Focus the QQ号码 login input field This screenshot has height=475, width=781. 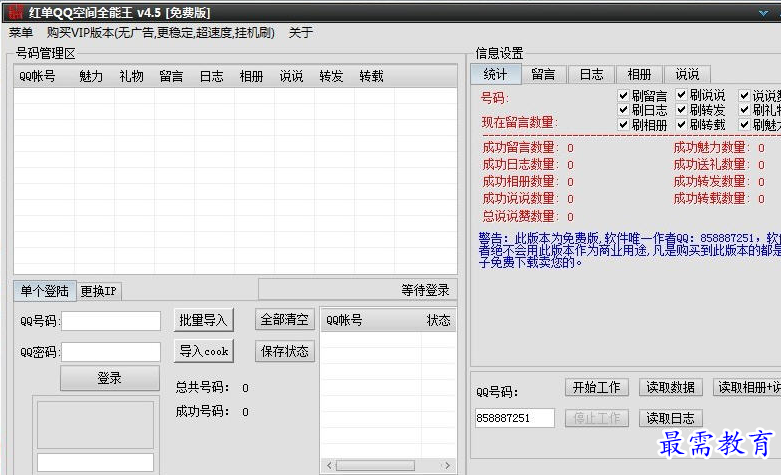111,321
